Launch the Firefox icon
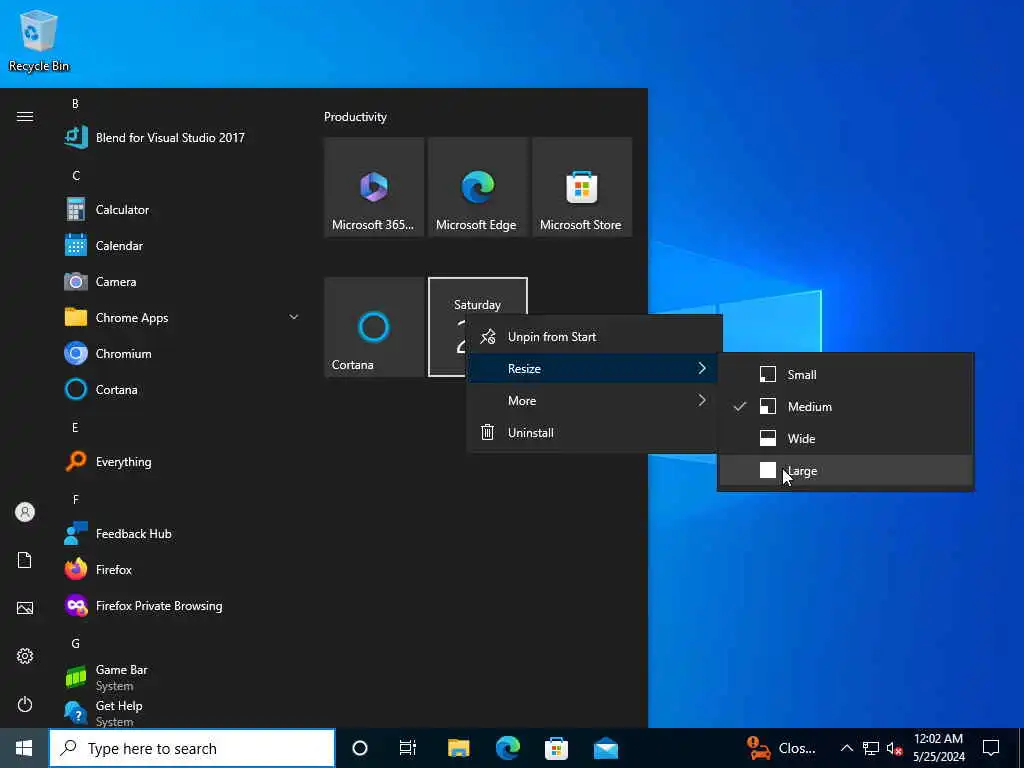 pyautogui.click(x=76, y=569)
